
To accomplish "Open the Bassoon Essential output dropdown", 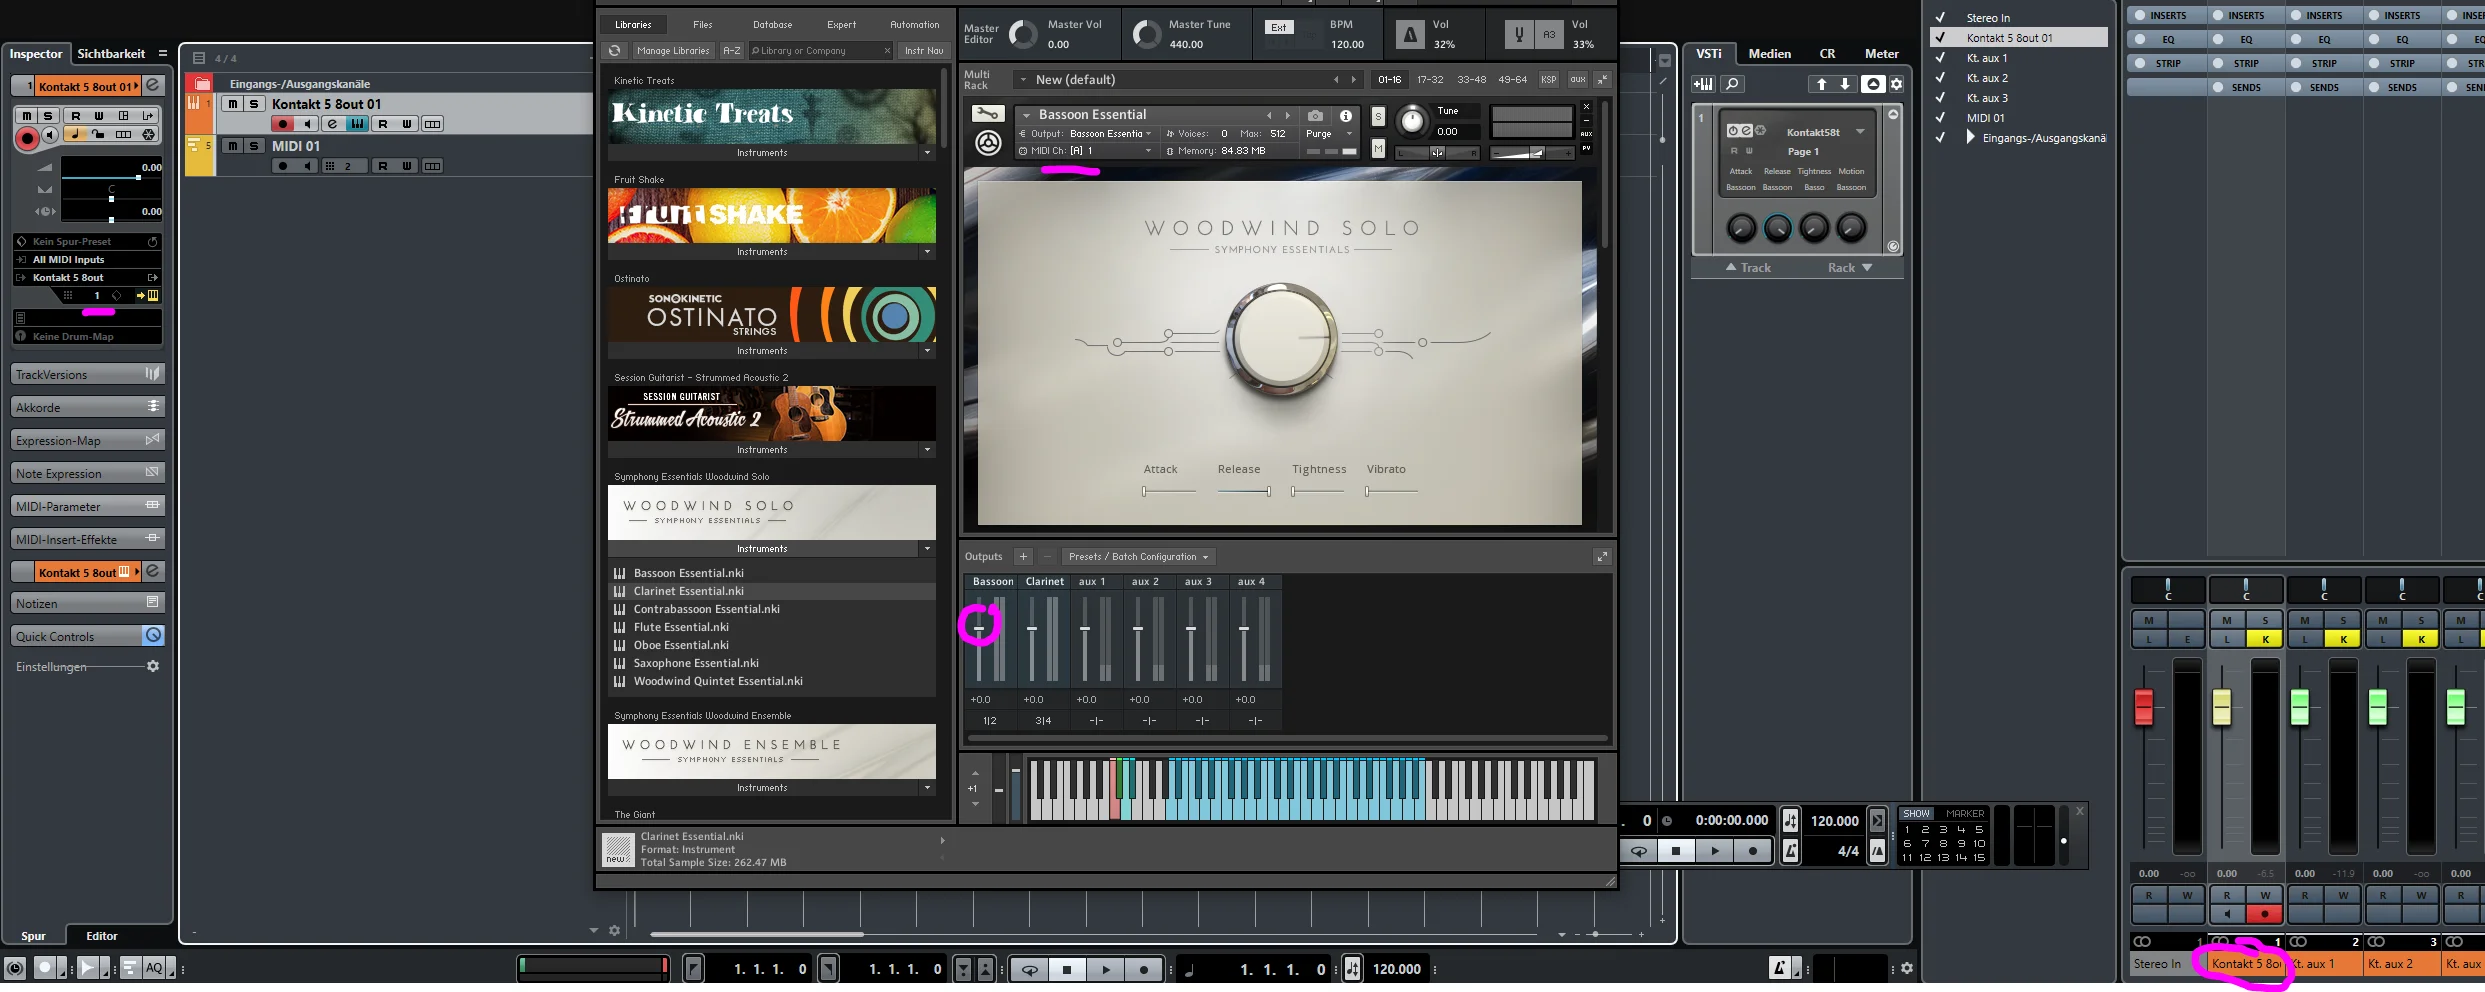I will (1110, 134).
